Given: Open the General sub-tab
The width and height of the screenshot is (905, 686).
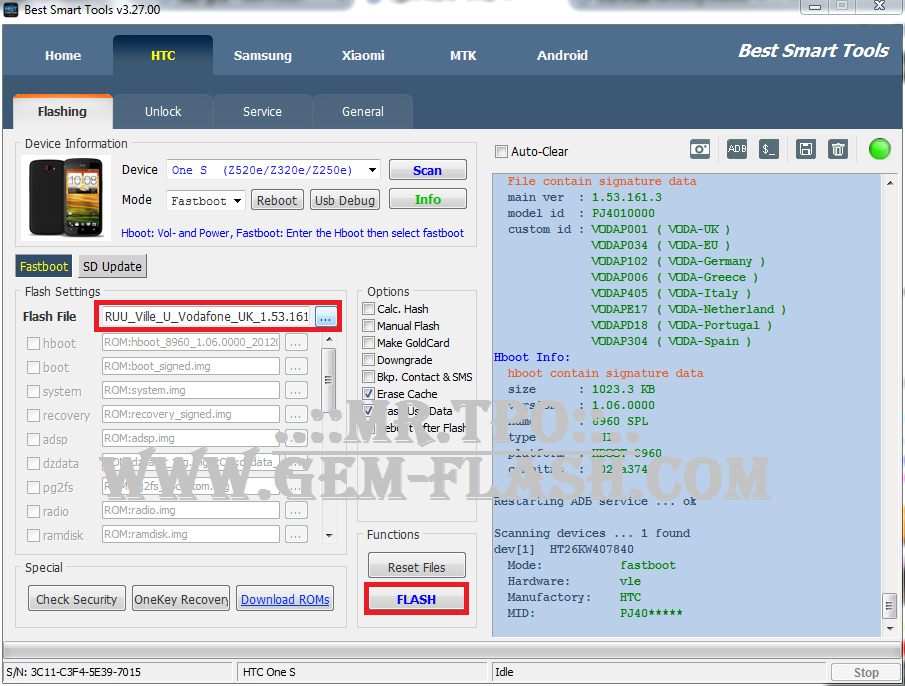Looking at the screenshot, I should (x=362, y=111).
